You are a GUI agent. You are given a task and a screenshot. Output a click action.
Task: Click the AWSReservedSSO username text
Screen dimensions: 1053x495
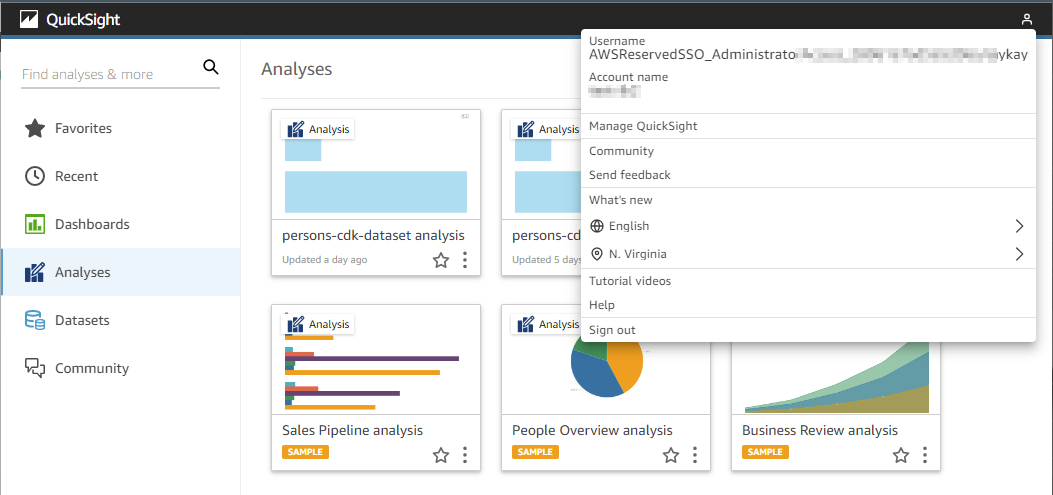click(808, 56)
